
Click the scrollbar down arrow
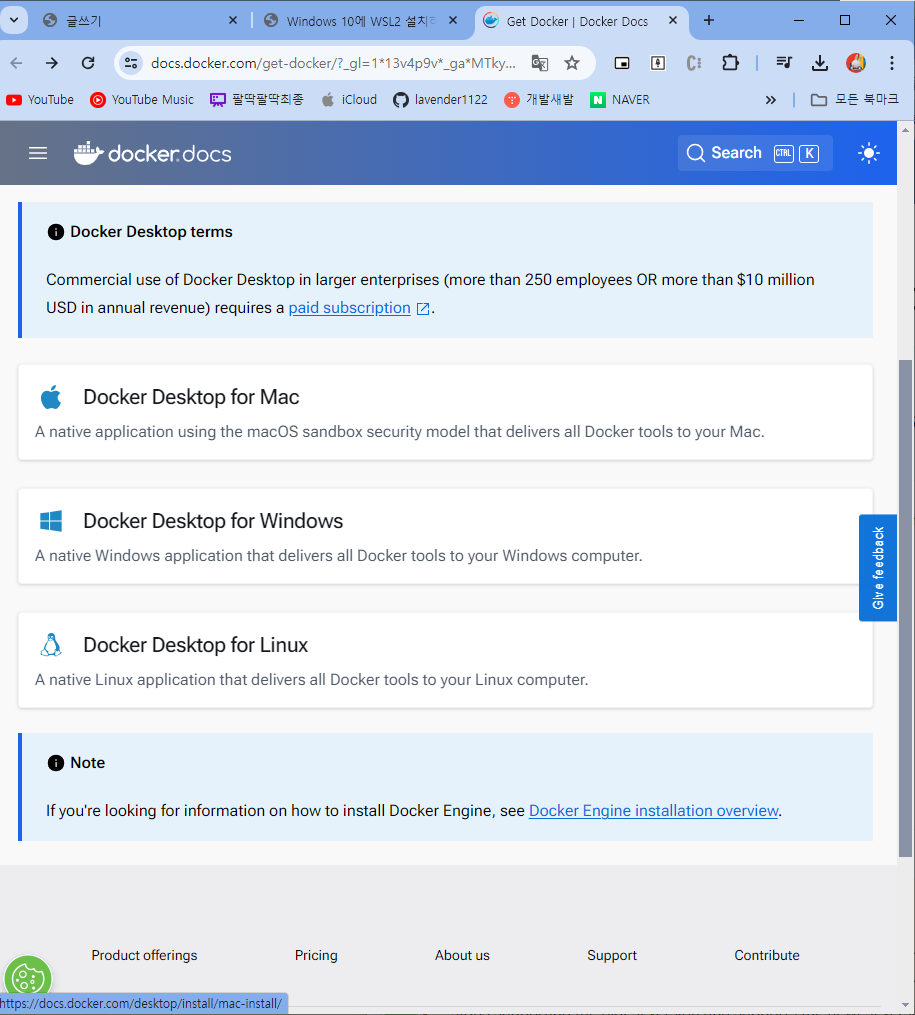[x=905, y=1005]
